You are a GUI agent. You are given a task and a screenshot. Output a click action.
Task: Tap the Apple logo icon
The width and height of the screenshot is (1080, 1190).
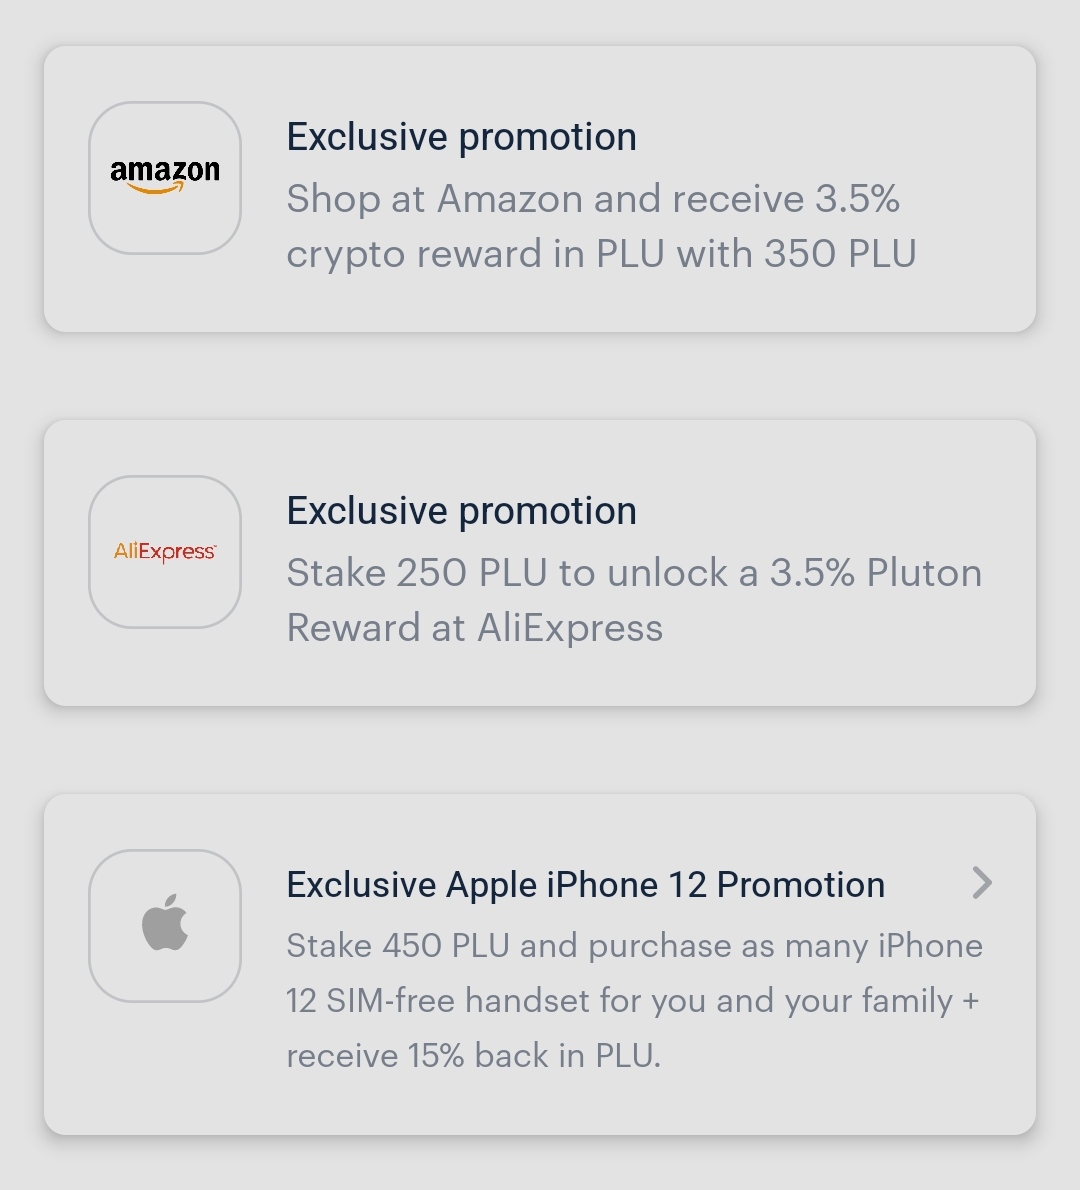165,924
